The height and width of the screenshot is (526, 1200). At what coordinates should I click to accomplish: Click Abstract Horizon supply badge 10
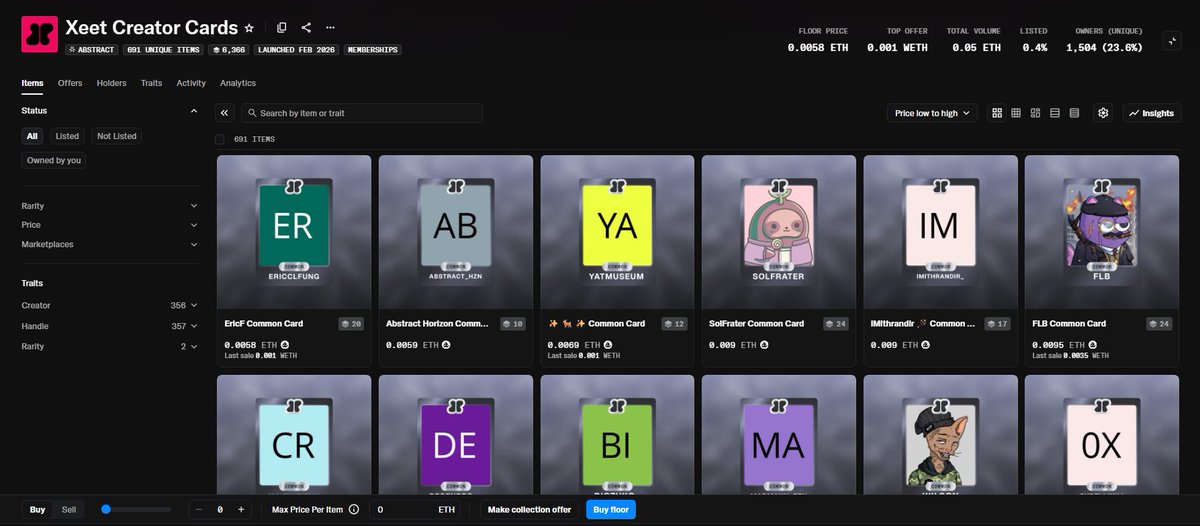pyautogui.click(x=514, y=324)
